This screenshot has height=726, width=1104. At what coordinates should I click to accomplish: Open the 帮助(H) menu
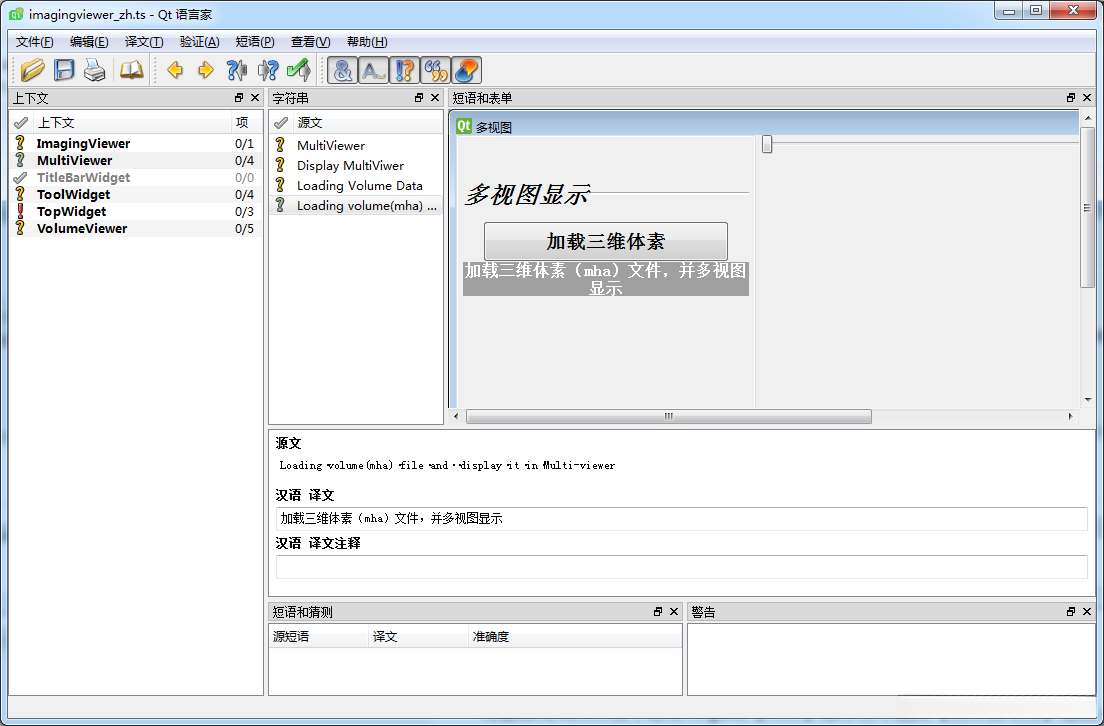click(x=367, y=42)
